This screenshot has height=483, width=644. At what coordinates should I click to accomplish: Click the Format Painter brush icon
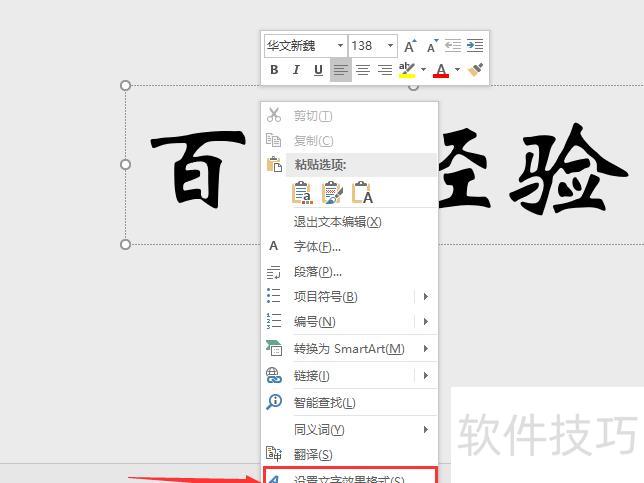coord(475,70)
